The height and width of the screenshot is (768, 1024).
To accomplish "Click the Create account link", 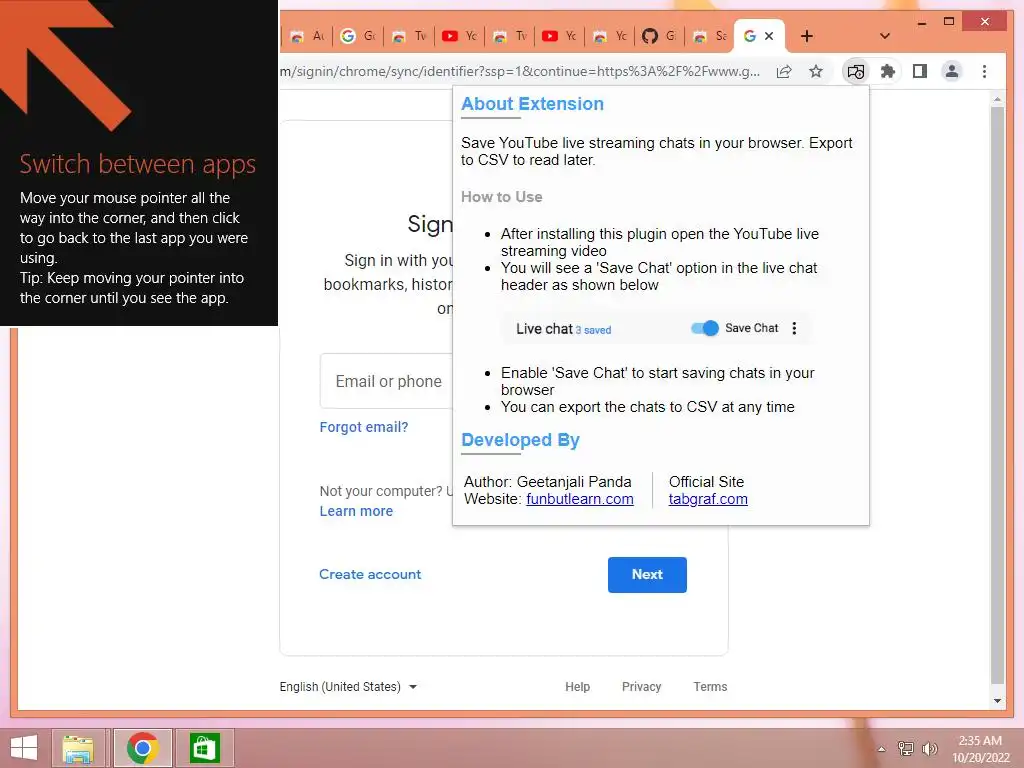I will click(370, 575).
